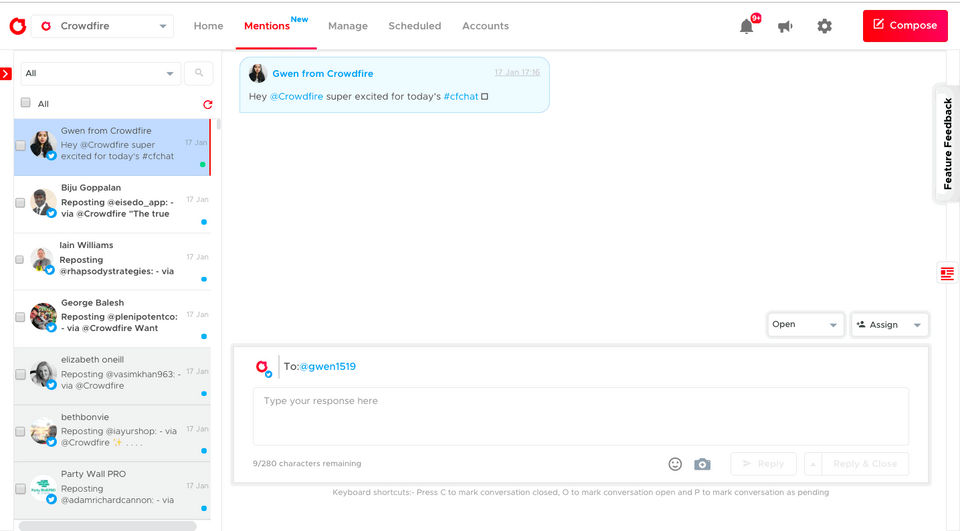This screenshot has height=531, width=960.
Task: Click the @Crowdfire mention link in message
Action: tap(296, 97)
